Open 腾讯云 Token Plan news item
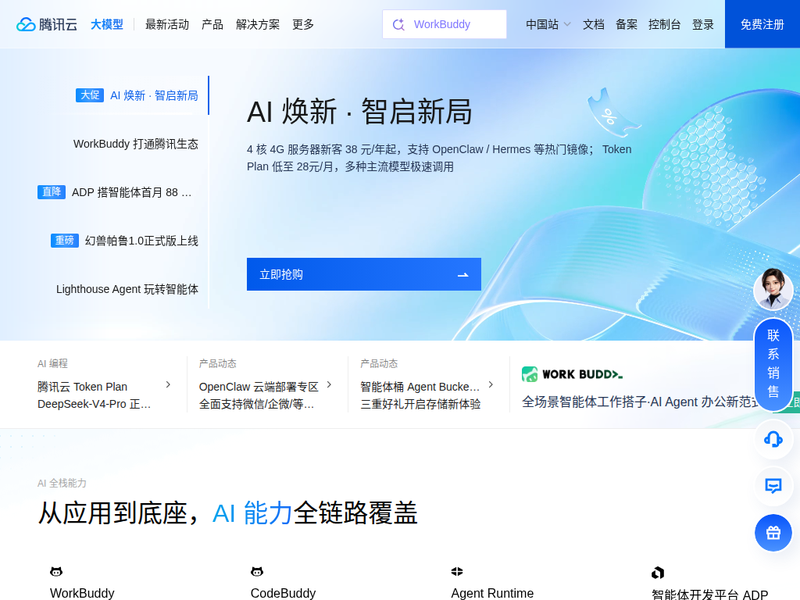 click(104, 395)
